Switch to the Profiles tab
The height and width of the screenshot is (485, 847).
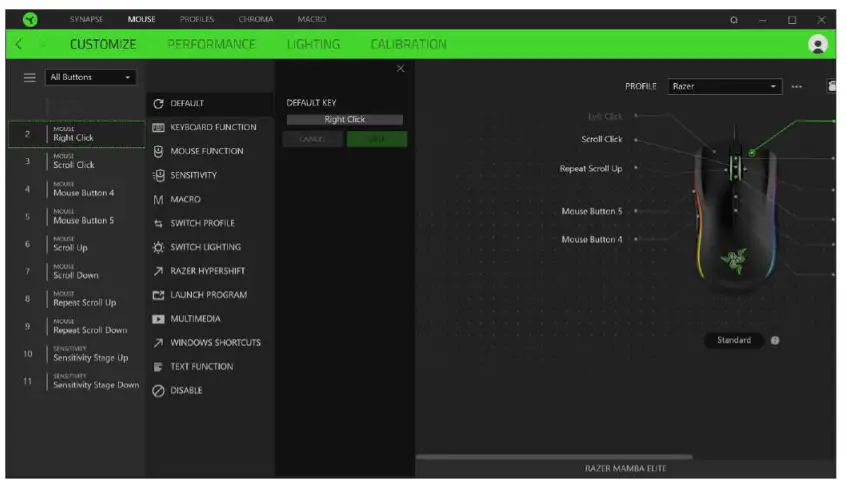click(x=197, y=19)
